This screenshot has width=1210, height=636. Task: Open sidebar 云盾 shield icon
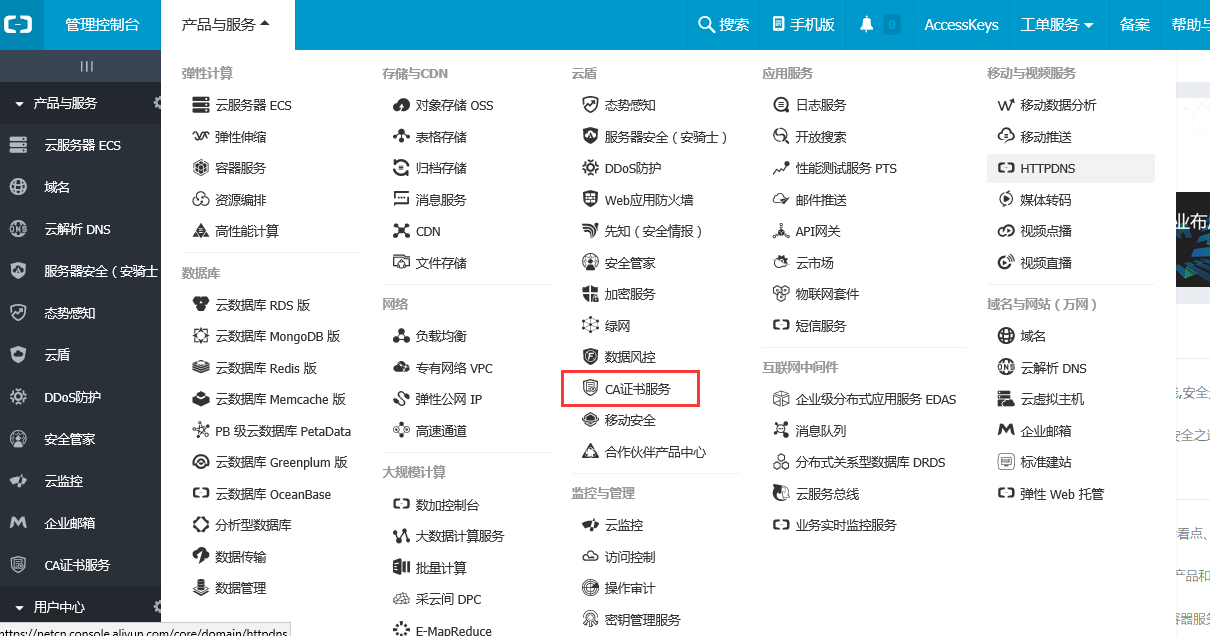click(18, 355)
